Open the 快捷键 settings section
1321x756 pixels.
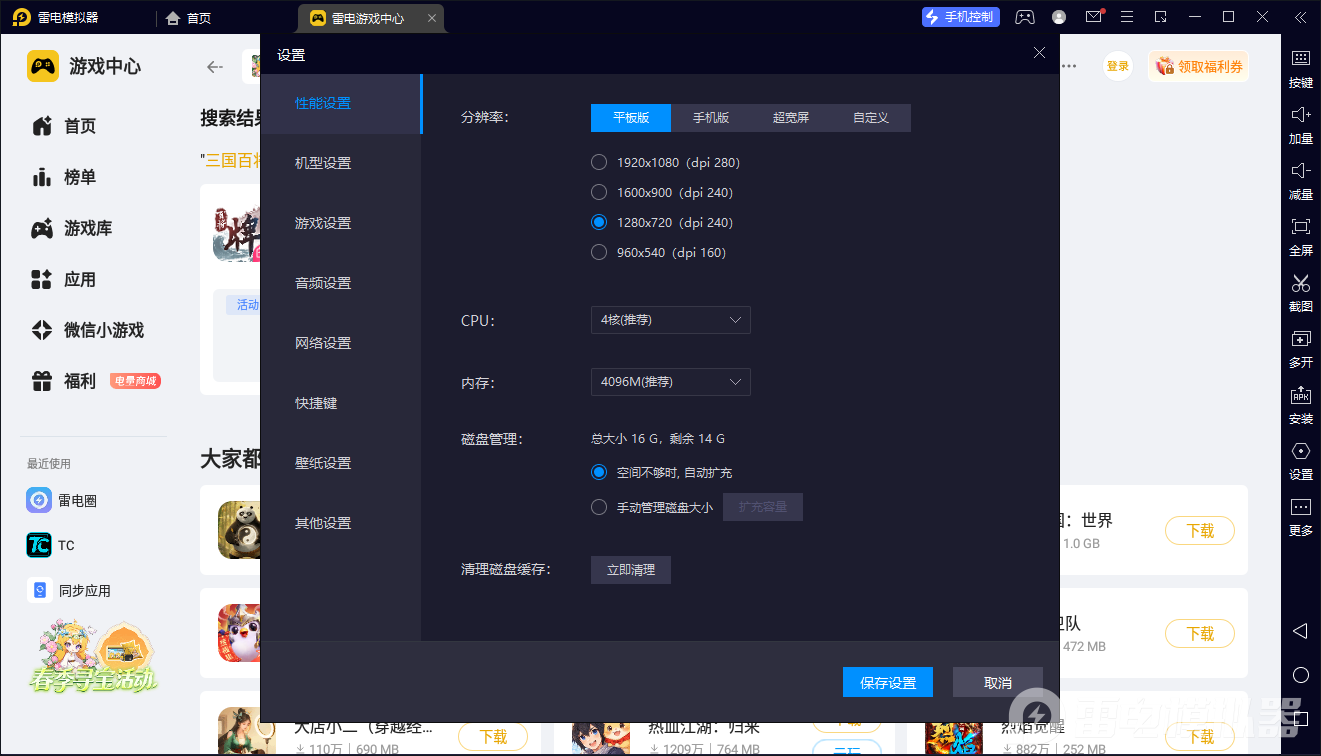coord(341,404)
